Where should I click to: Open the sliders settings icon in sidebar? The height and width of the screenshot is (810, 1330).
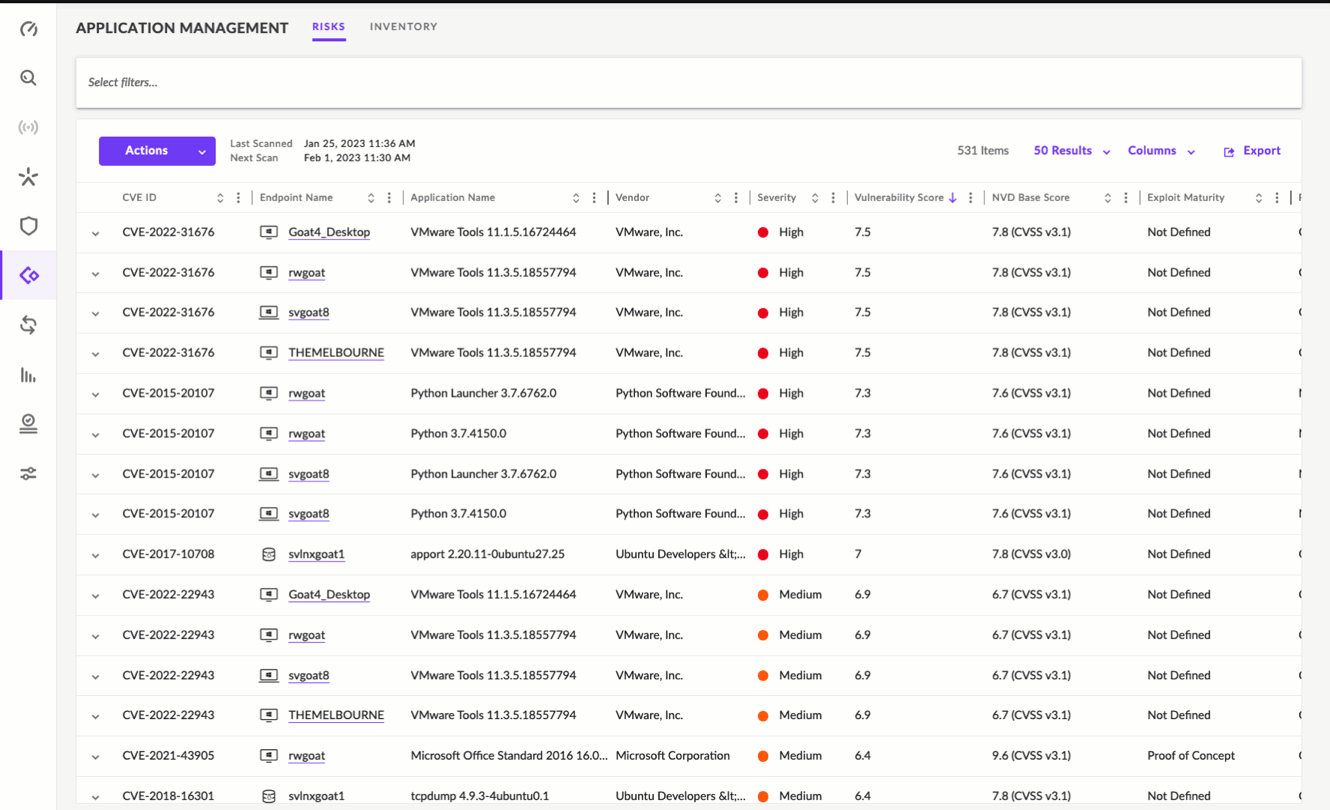tap(28, 474)
